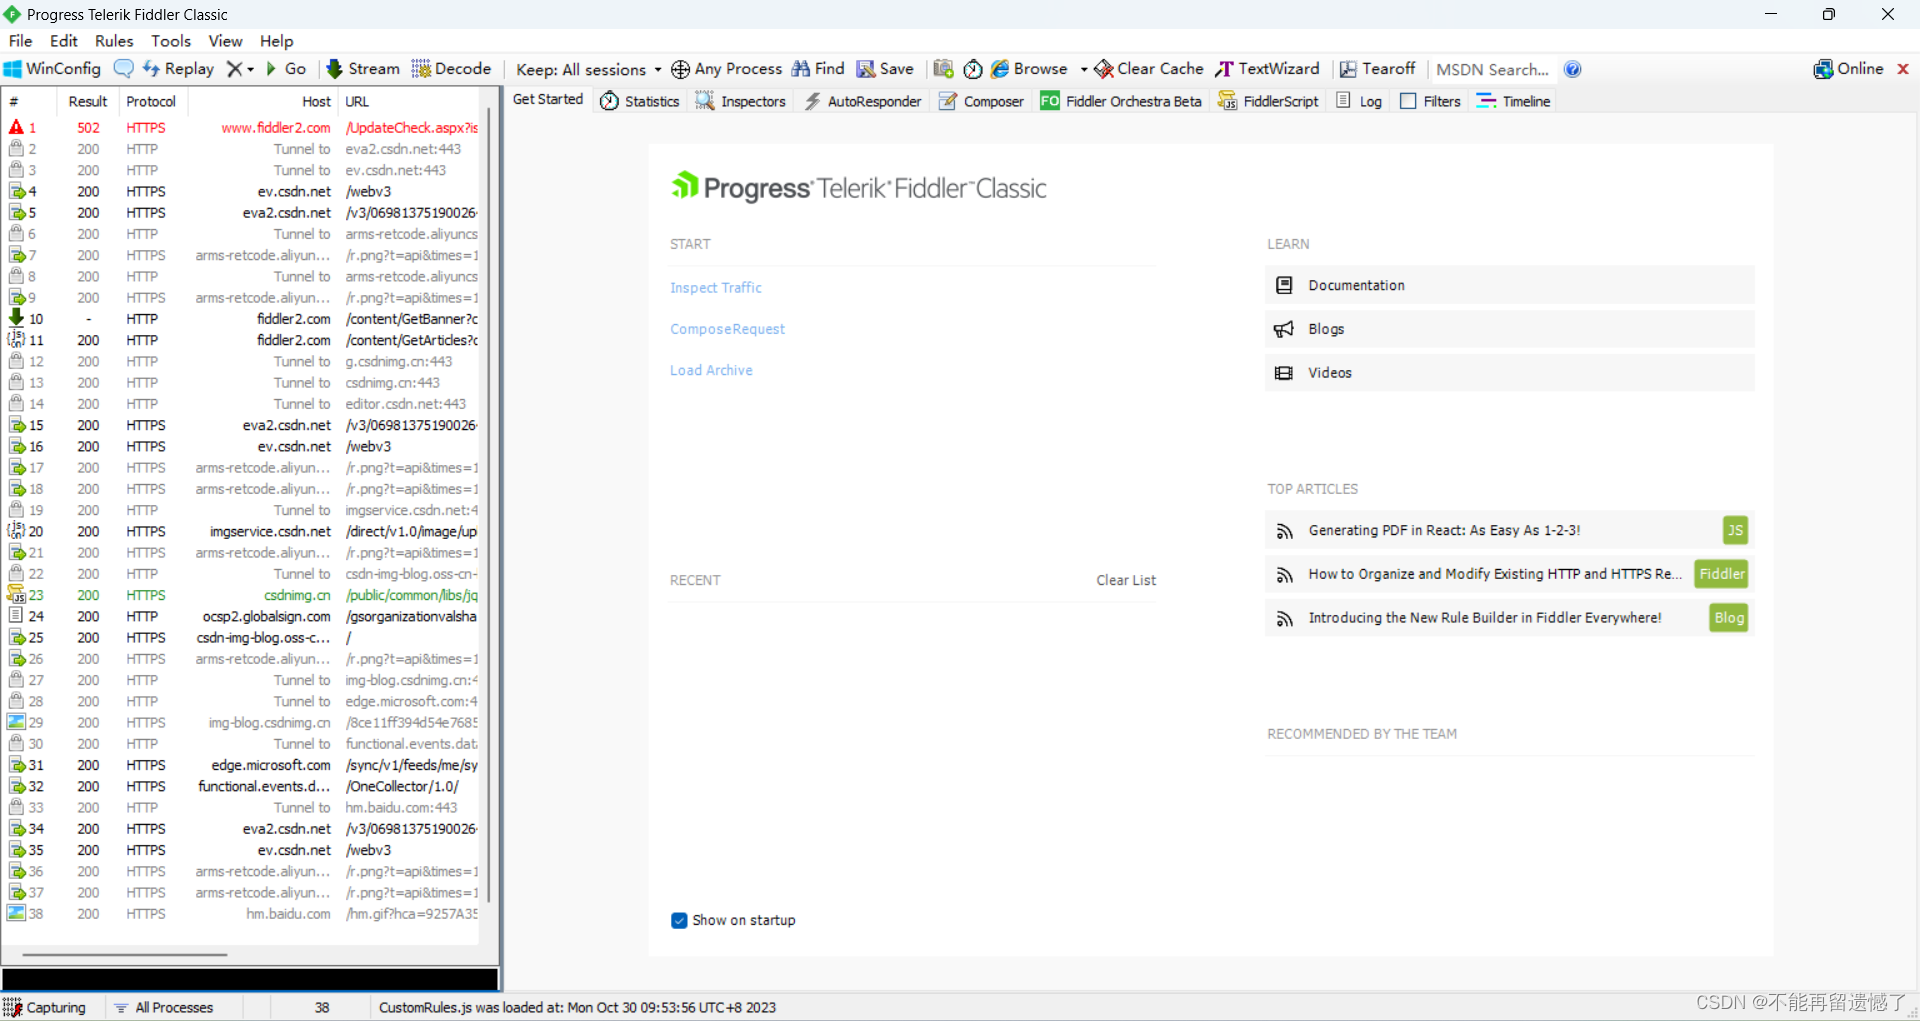Open the Browse dropdown arrow
1920x1021 pixels.
[1084, 69]
